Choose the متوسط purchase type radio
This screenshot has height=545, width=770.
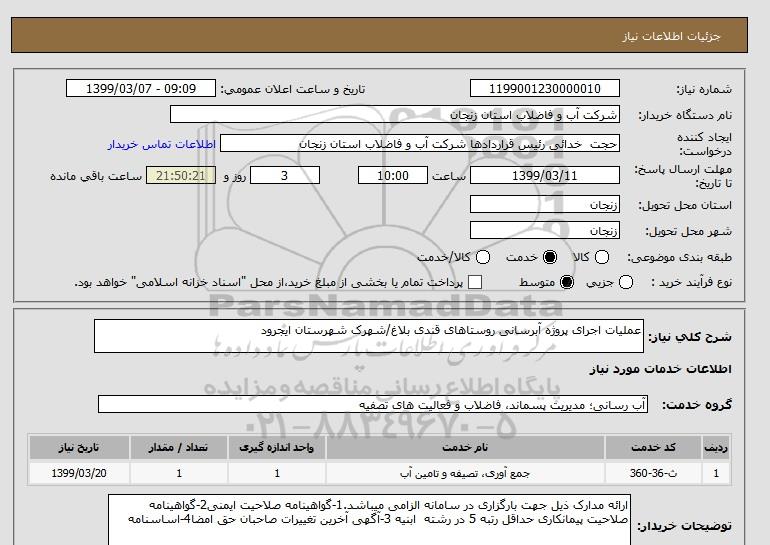point(567,282)
